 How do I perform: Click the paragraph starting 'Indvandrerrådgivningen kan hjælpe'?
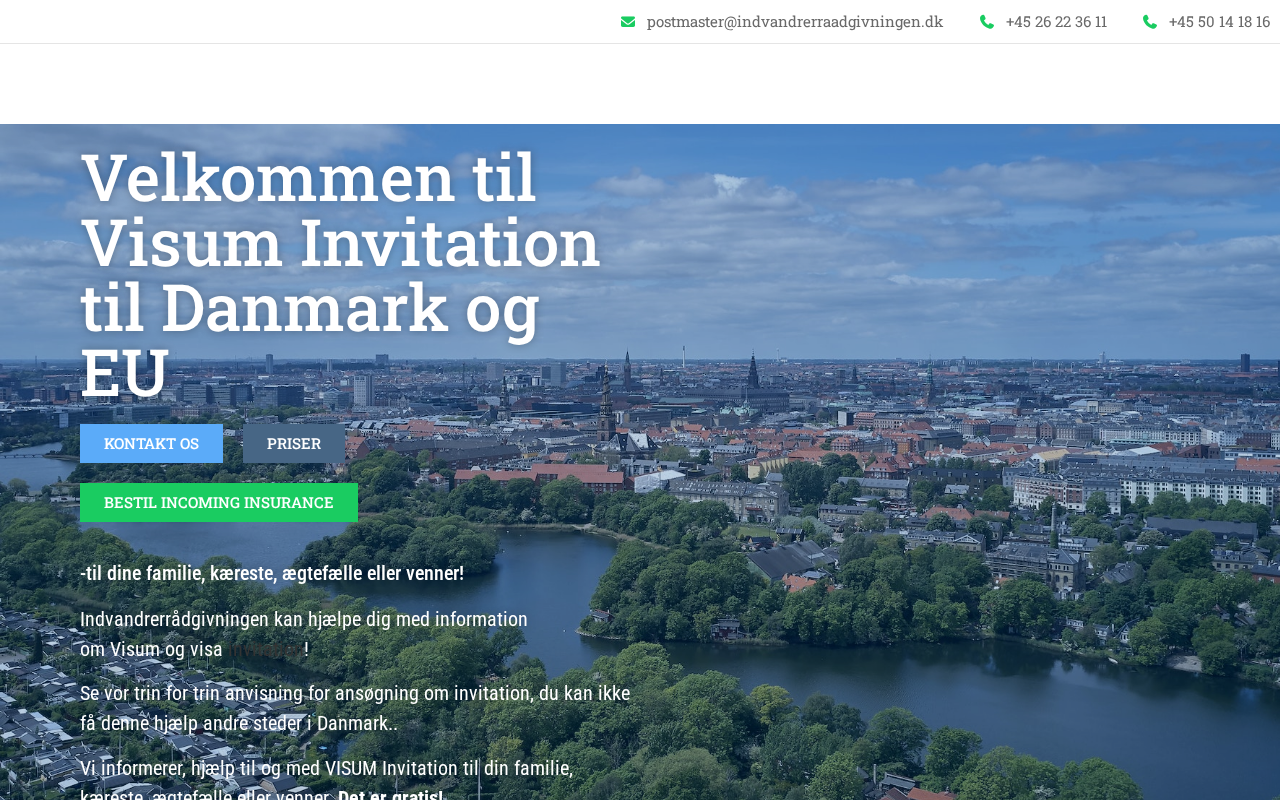[303, 620]
